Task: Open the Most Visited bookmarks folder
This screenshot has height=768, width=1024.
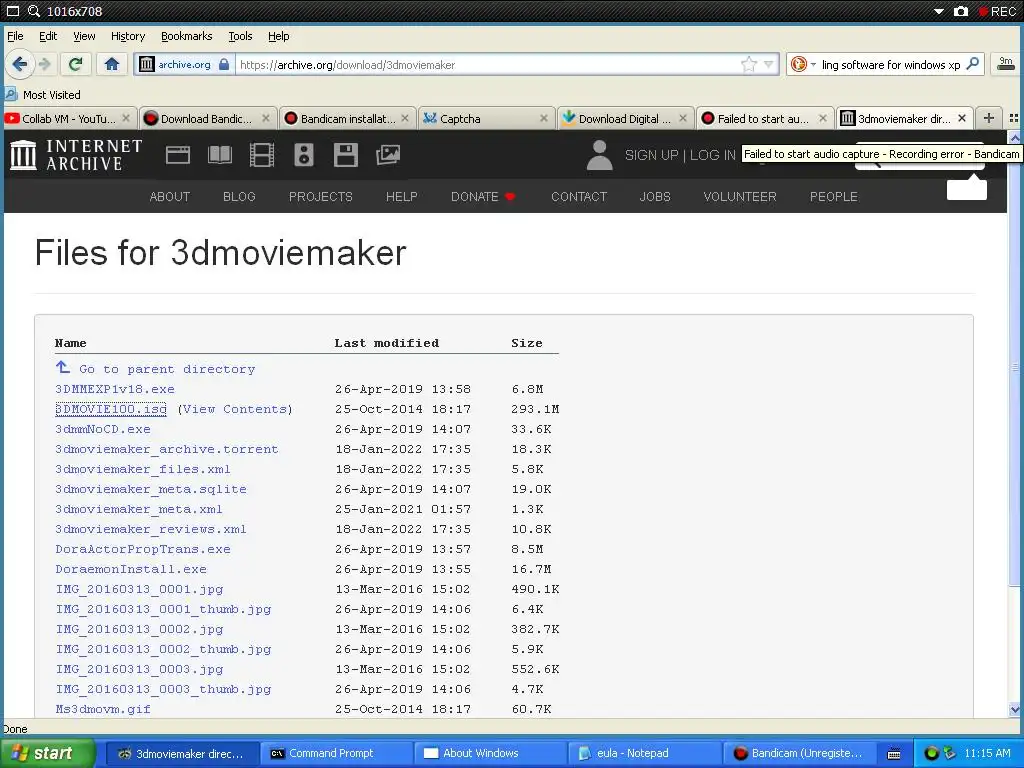Action: tap(43, 95)
